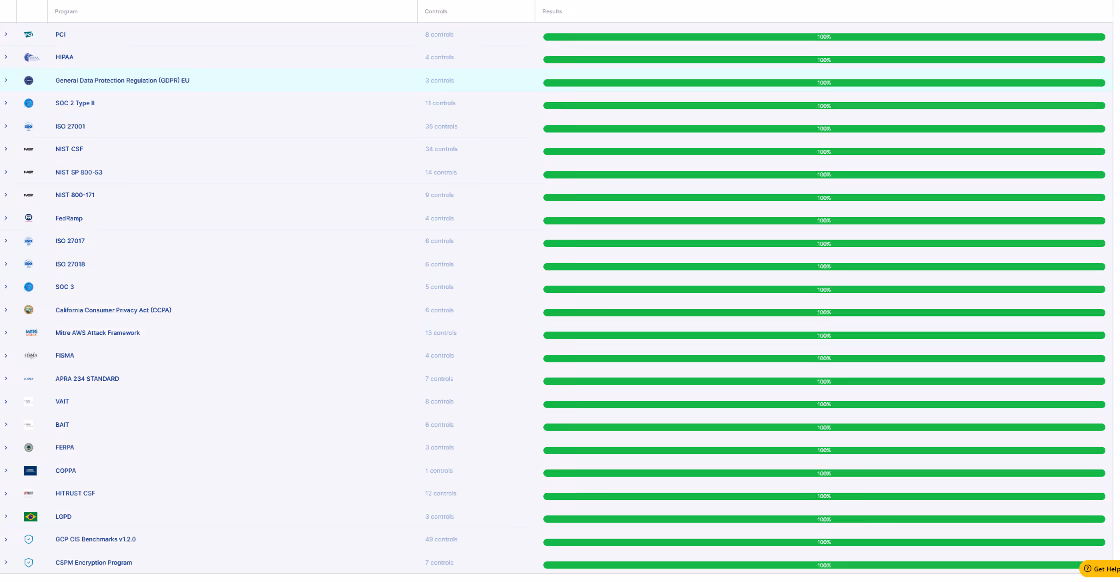Viewport: 1120px width, 582px height.
Task: Click the LGPD 100% results bar
Action: click(x=824, y=519)
